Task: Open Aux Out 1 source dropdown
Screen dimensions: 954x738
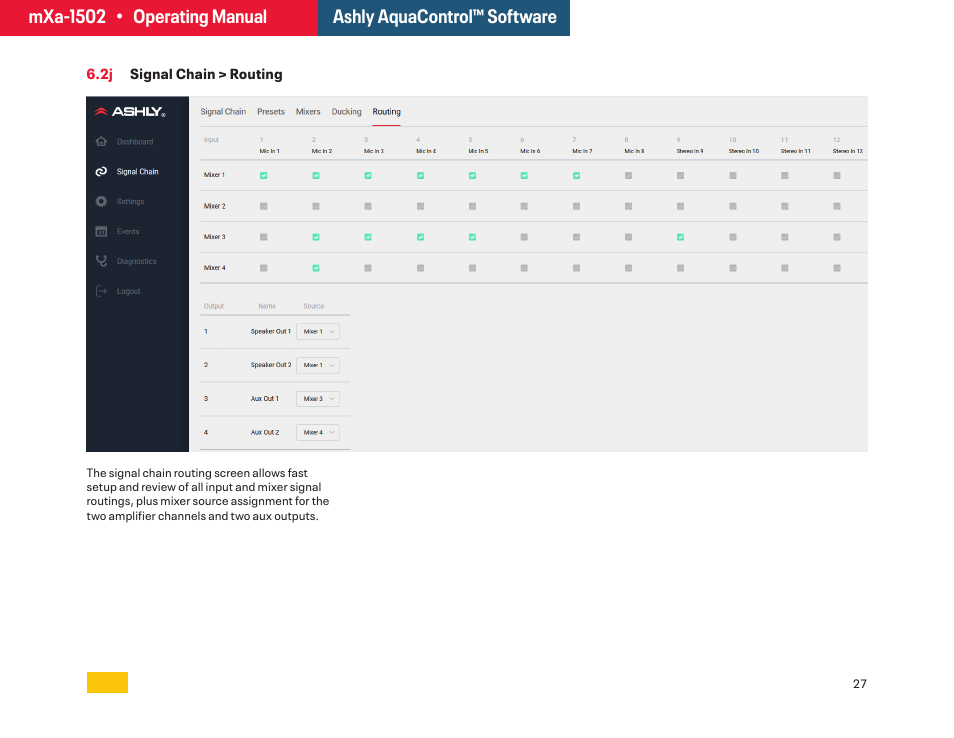Action: [318, 399]
